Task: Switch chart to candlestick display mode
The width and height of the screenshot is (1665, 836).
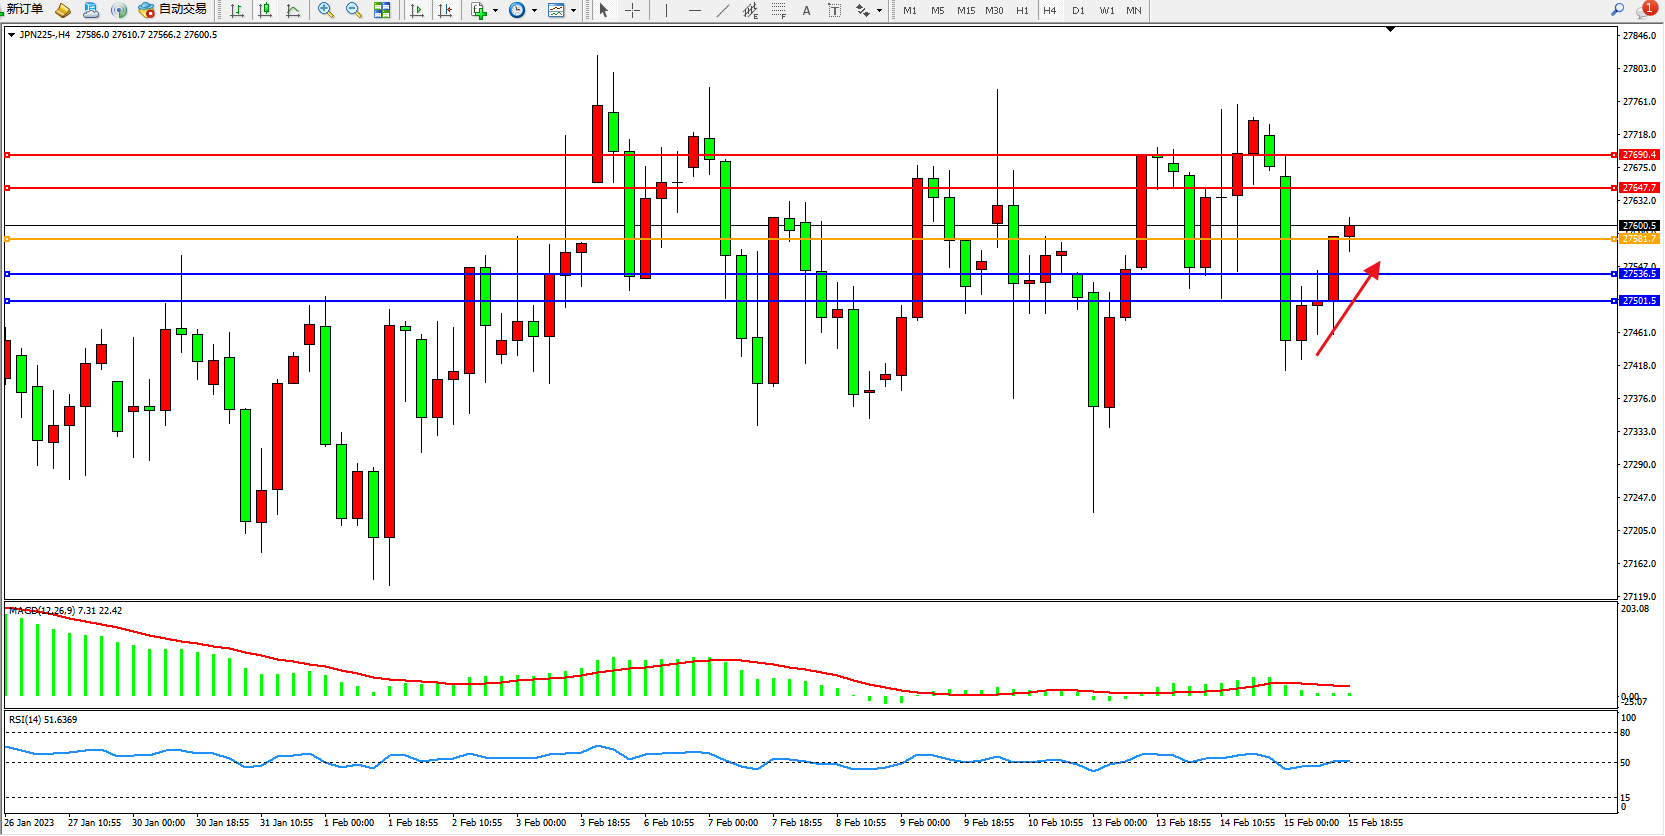Action: 265,10
